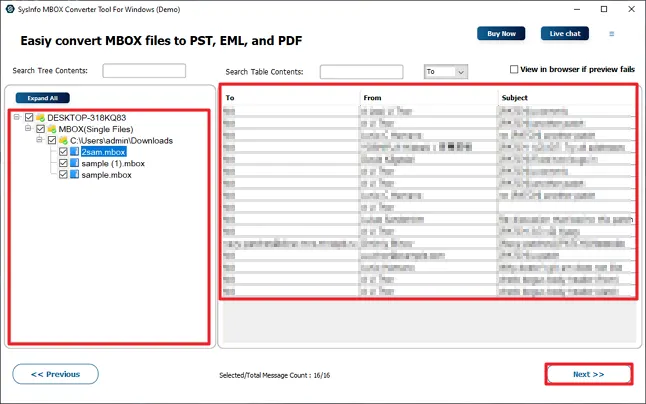This screenshot has height=404, width=646.
Task: Click the Downloads path folder icon
Action: (63, 141)
